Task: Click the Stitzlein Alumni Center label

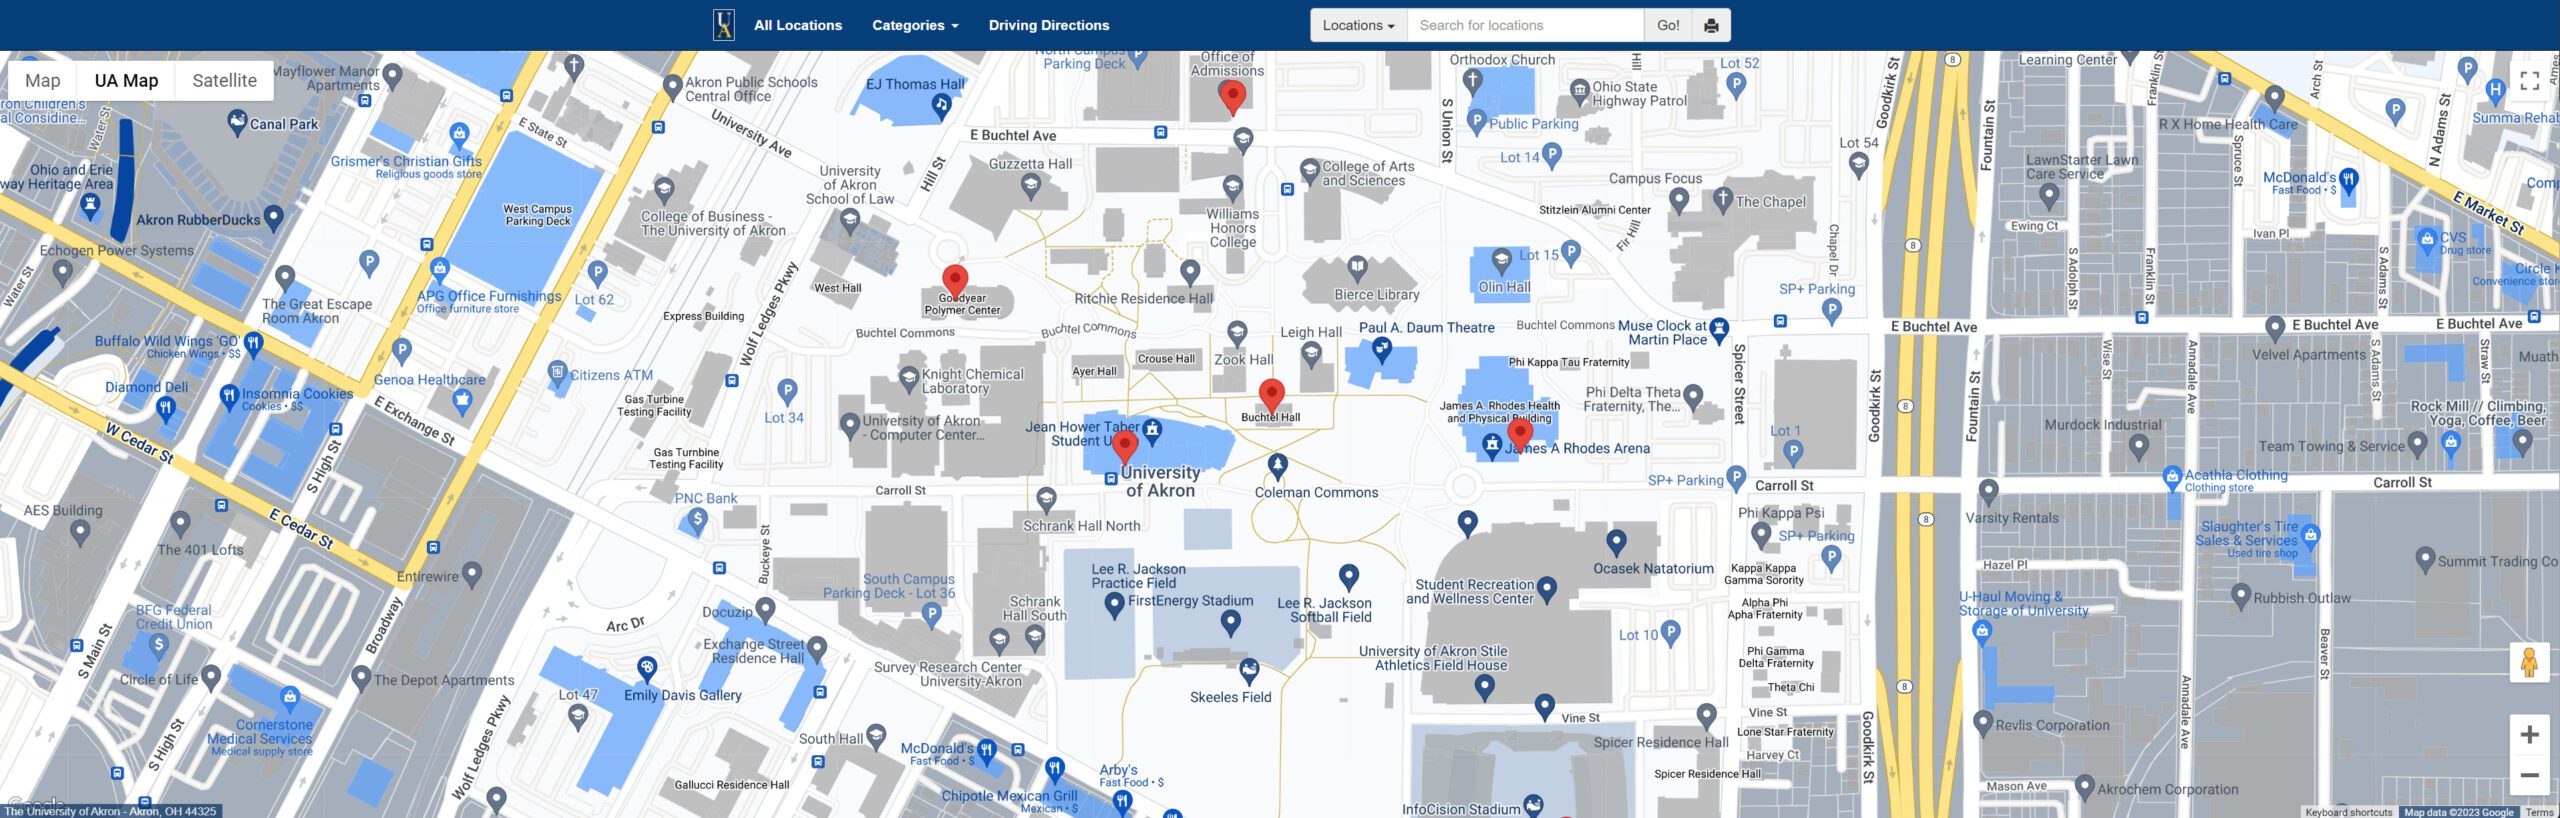Action: coord(1595,210)
